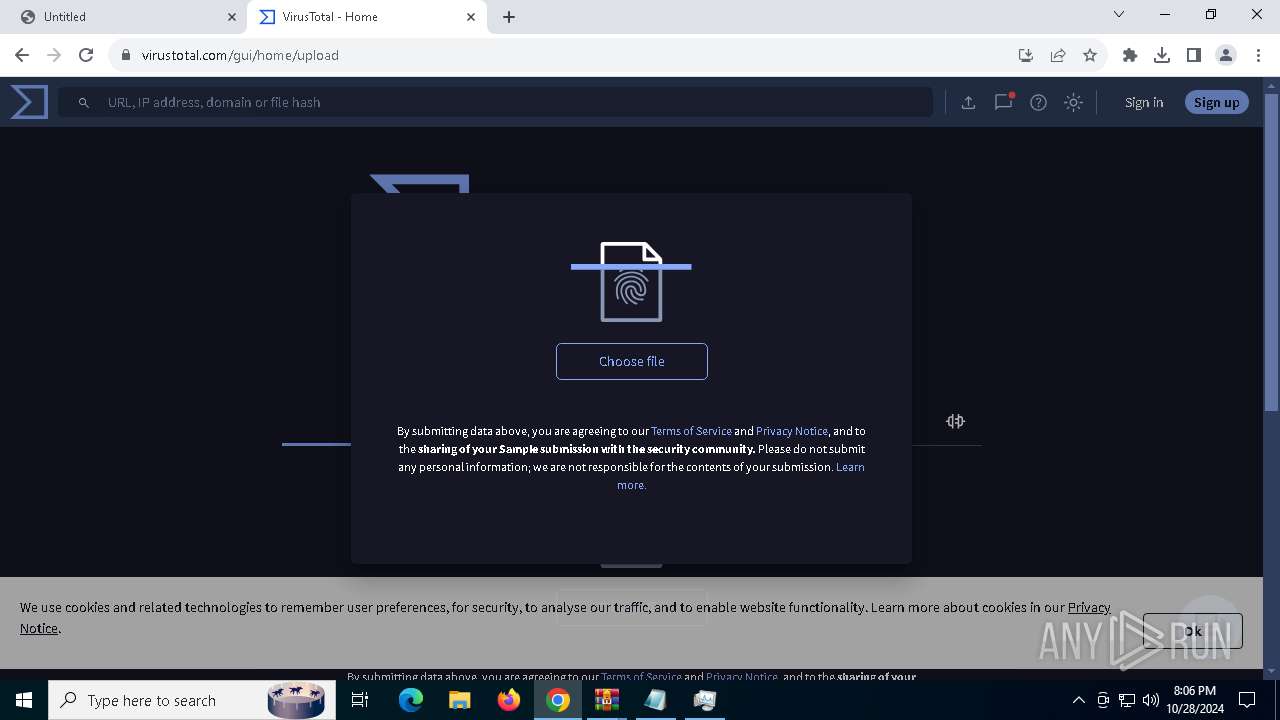This screenshot has width=1280, height=720.
Task: Open the Privacy Notice link in dialog
Action: [792, 431]
